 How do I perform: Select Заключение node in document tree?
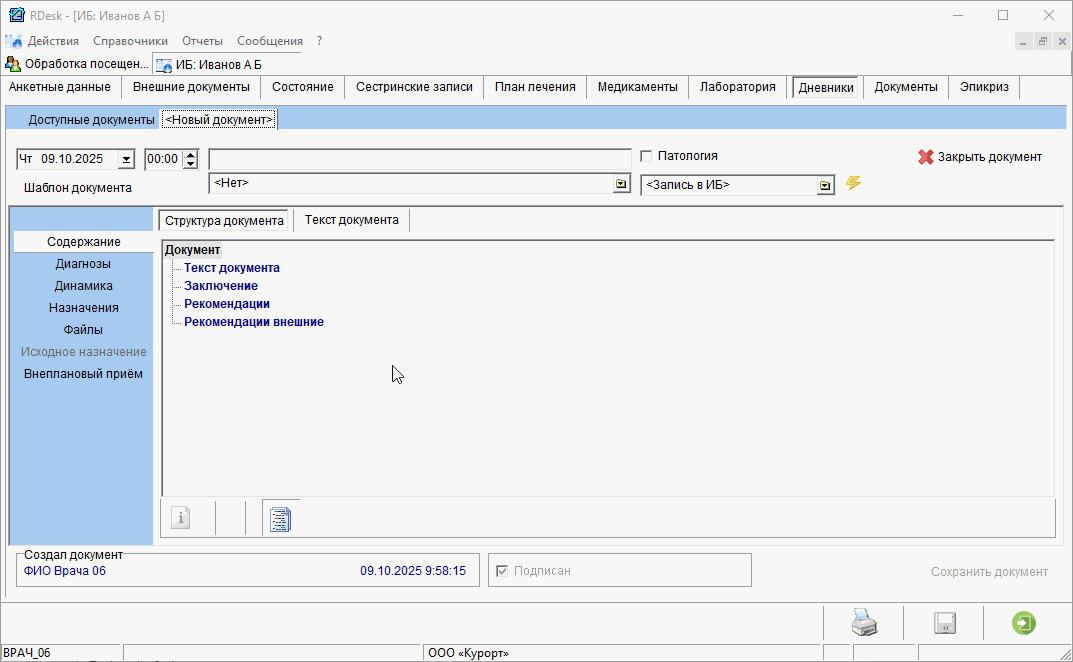[221, 286]
